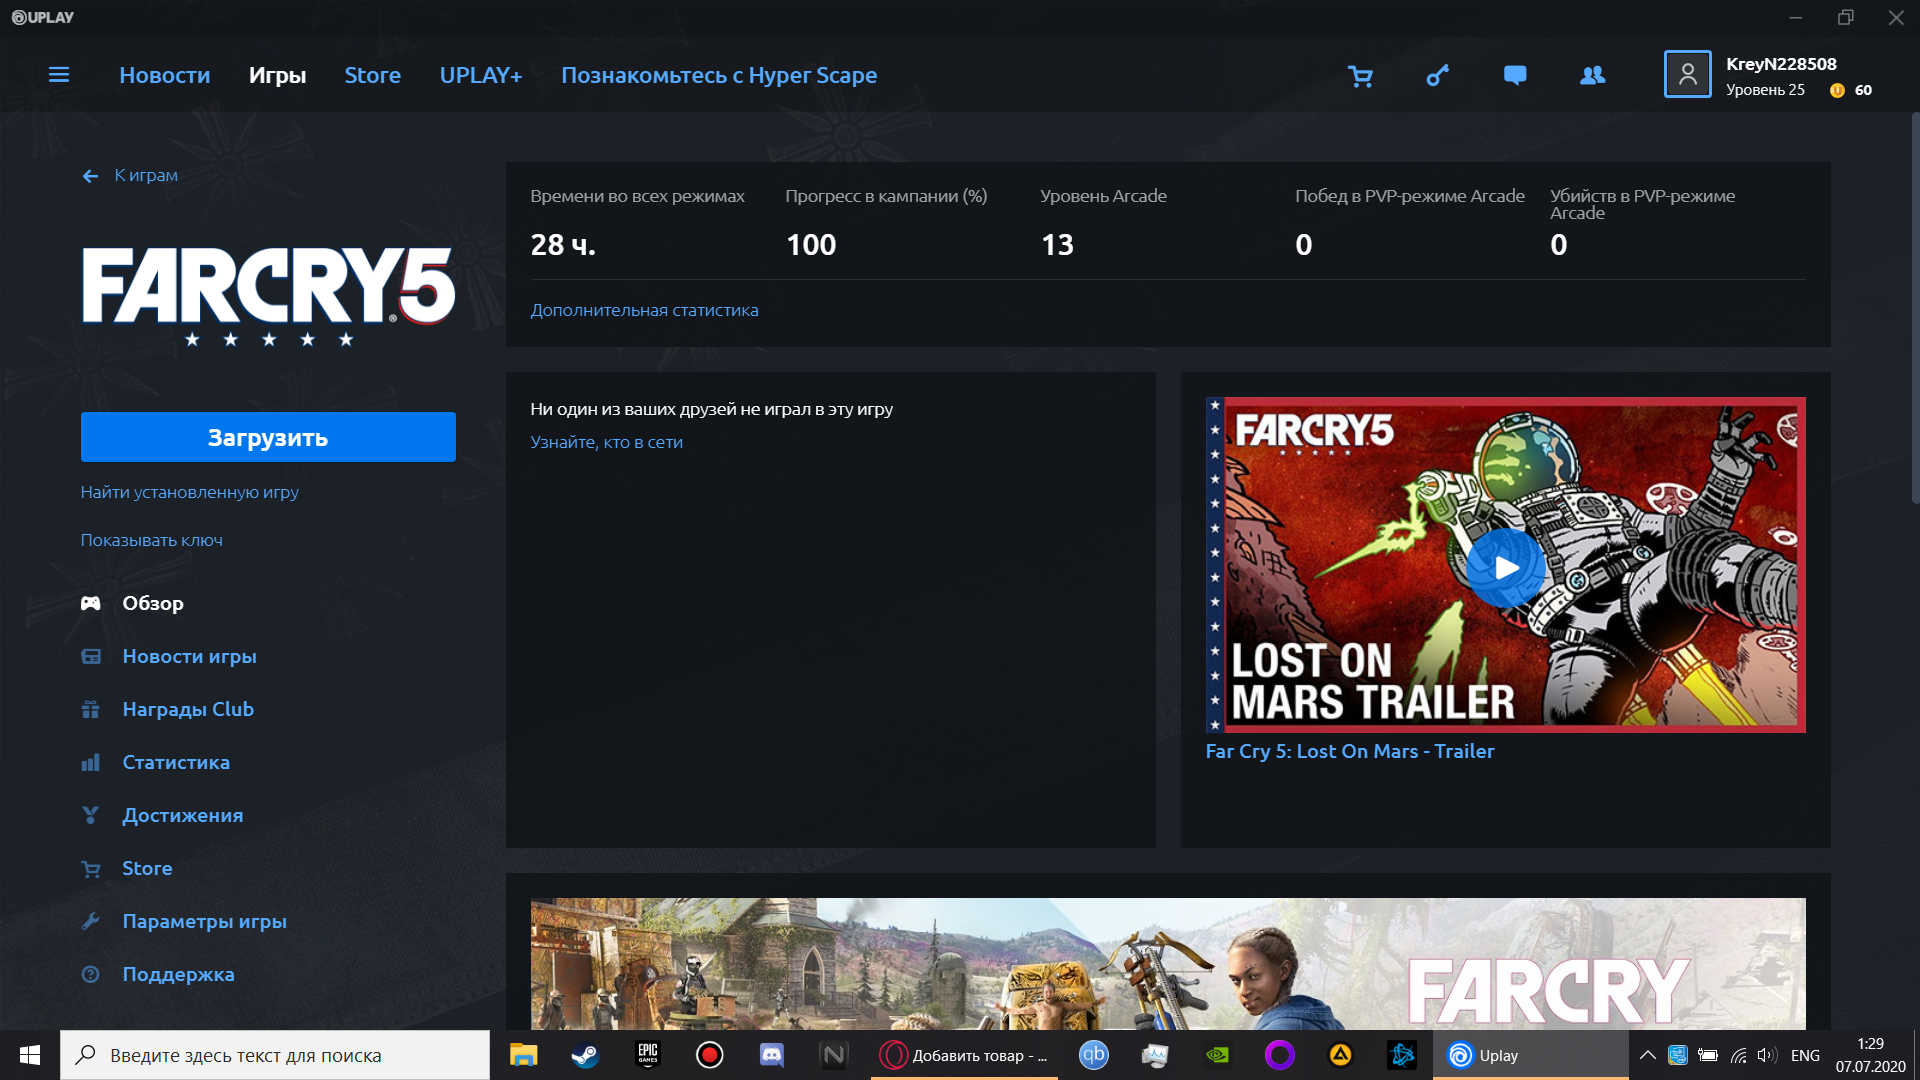Click the KreyN228508 username
1920x1080 pixels.
(x=1781, y=64)
